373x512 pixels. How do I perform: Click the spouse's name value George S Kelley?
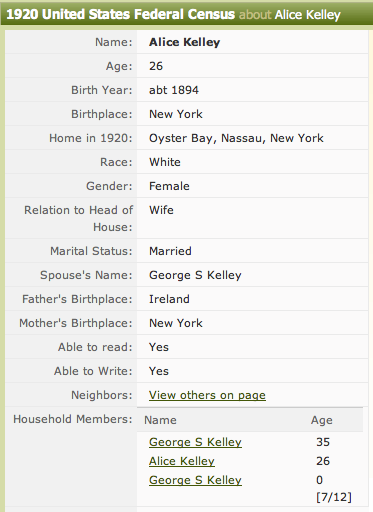[195, 275]
